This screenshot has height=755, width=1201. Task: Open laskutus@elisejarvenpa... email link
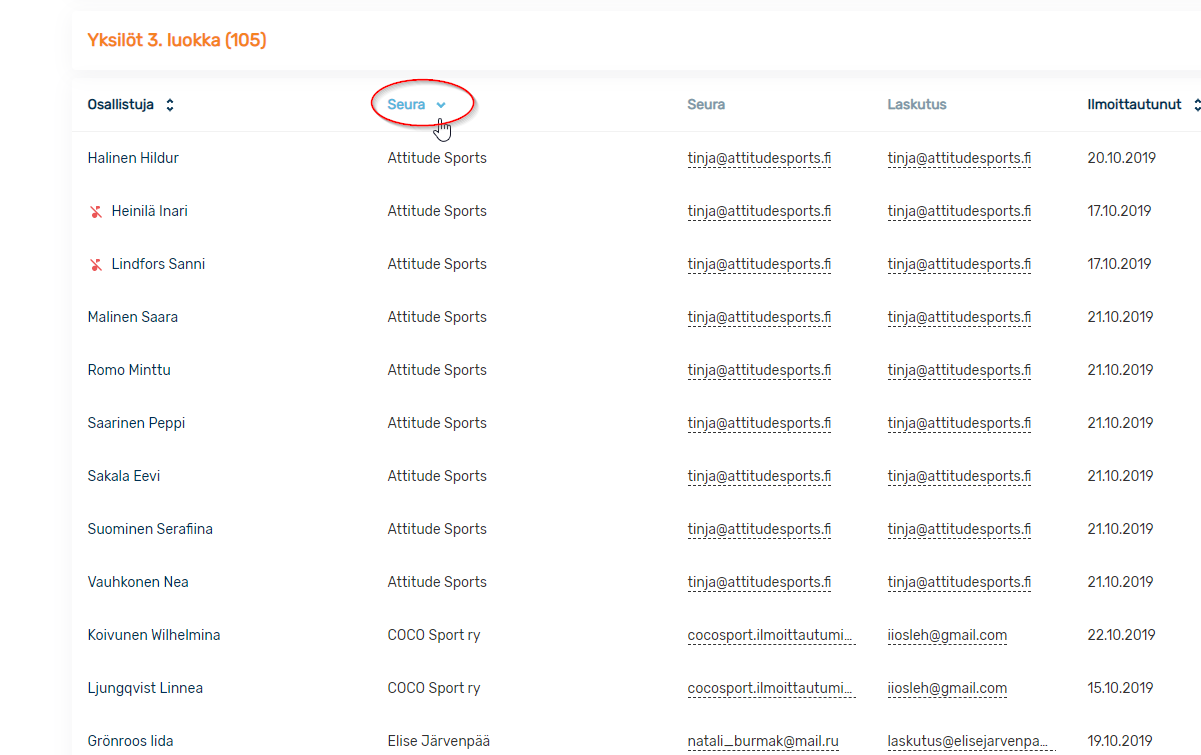971,741
